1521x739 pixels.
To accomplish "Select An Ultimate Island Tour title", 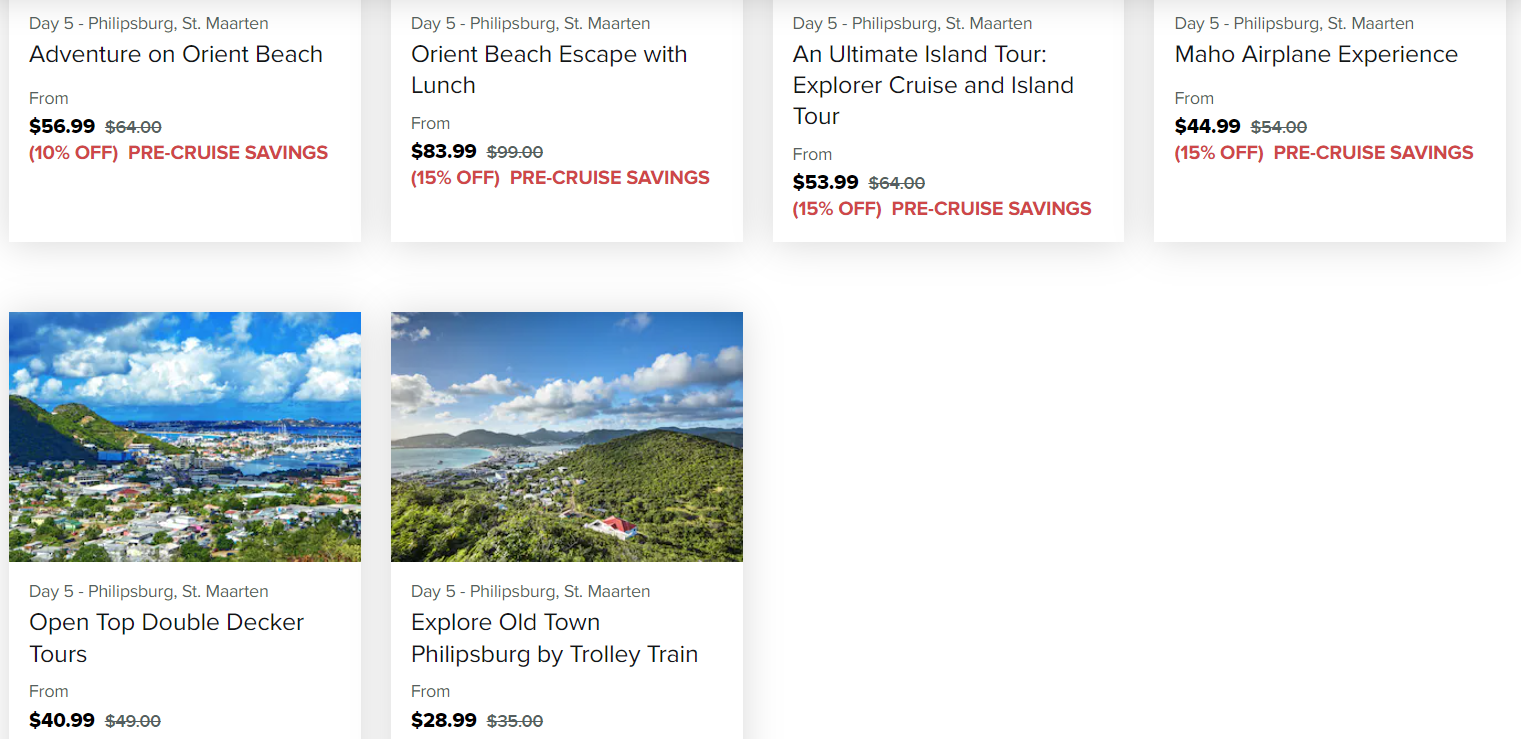I will coord(933,85).
